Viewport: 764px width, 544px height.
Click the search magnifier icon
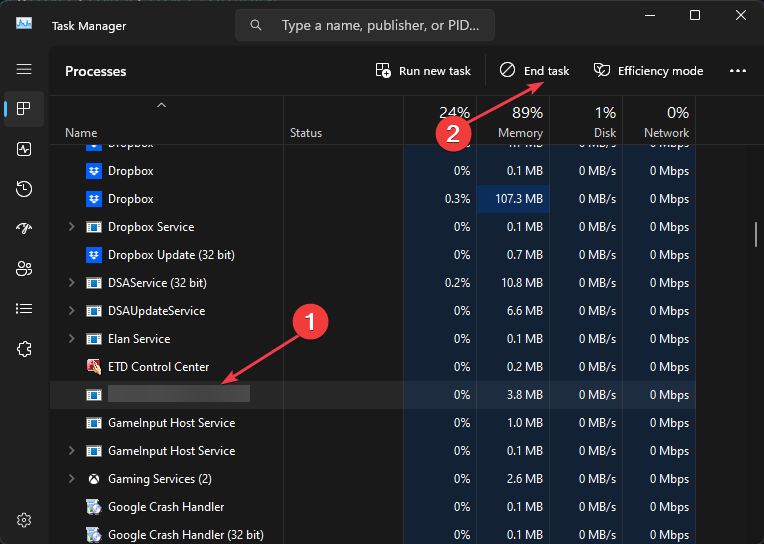pos(256,25)
